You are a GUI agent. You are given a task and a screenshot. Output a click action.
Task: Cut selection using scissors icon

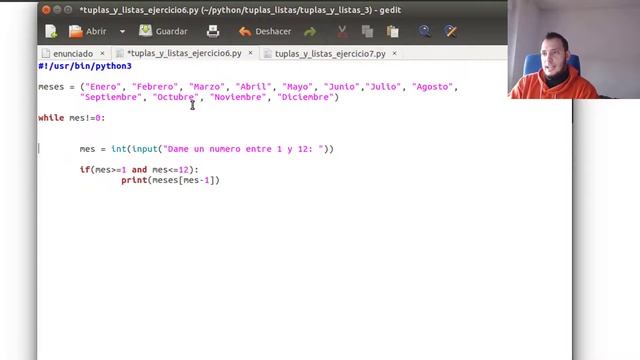(342, 31)
